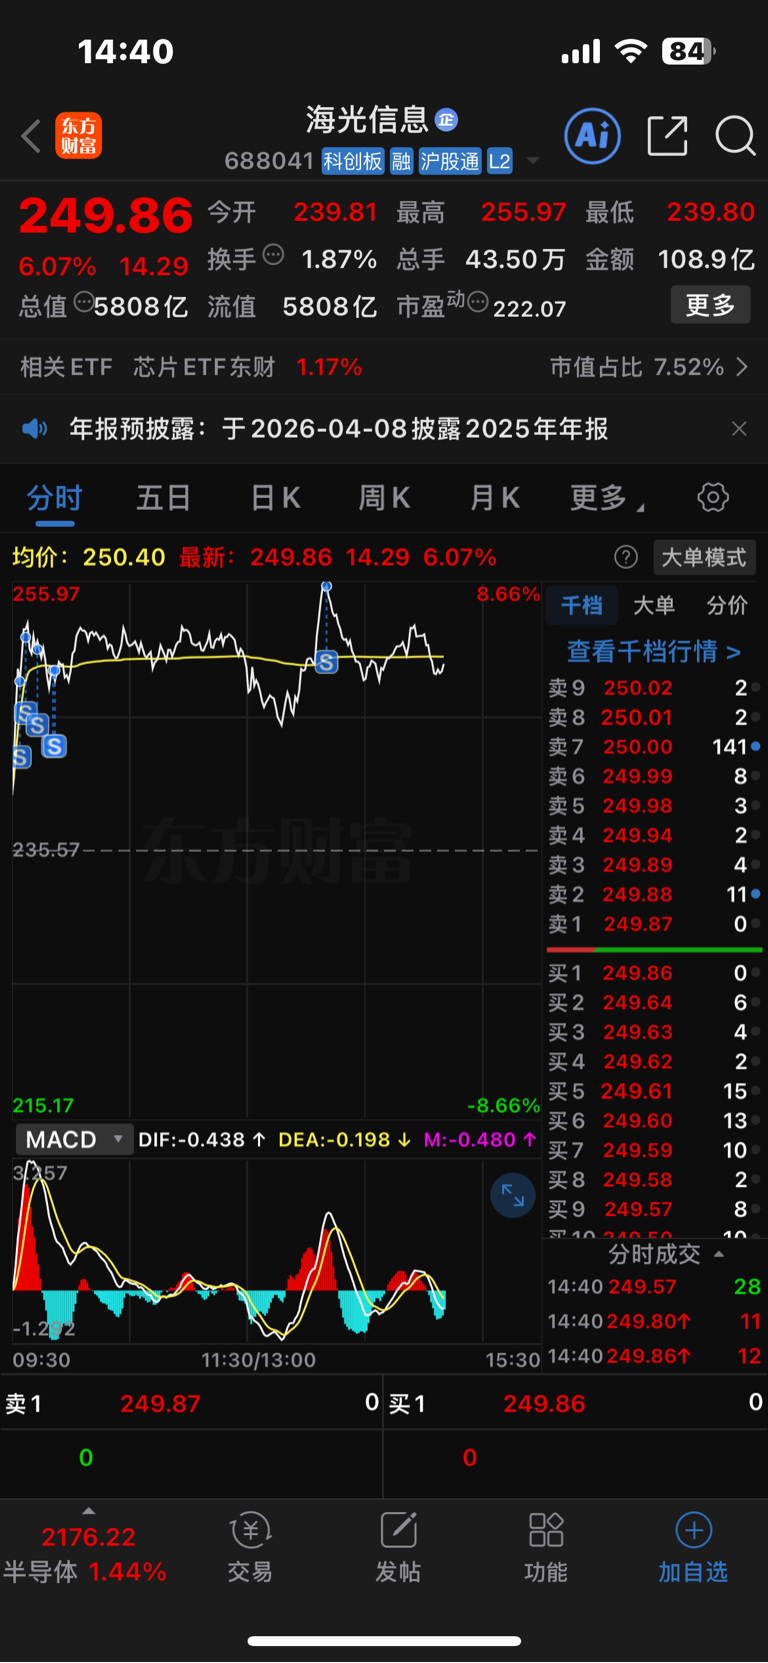Expand the 半导体 sector index arrow
The height and width of the screenshot is (1663, 768).
pos(88,1511)
